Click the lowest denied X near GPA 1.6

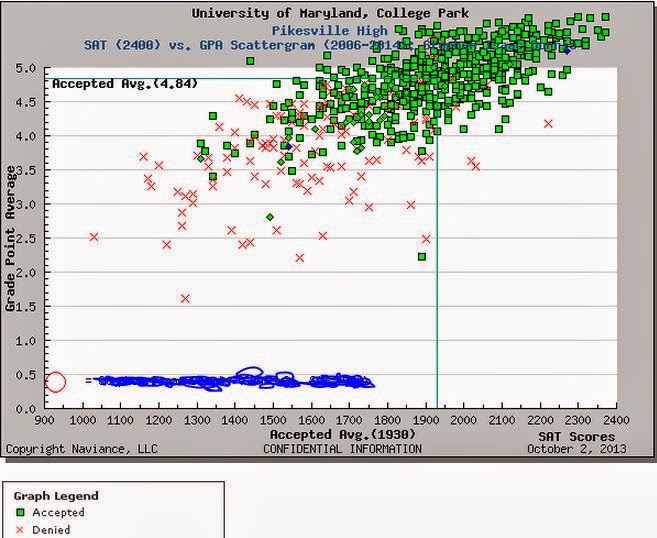(185, 298)
